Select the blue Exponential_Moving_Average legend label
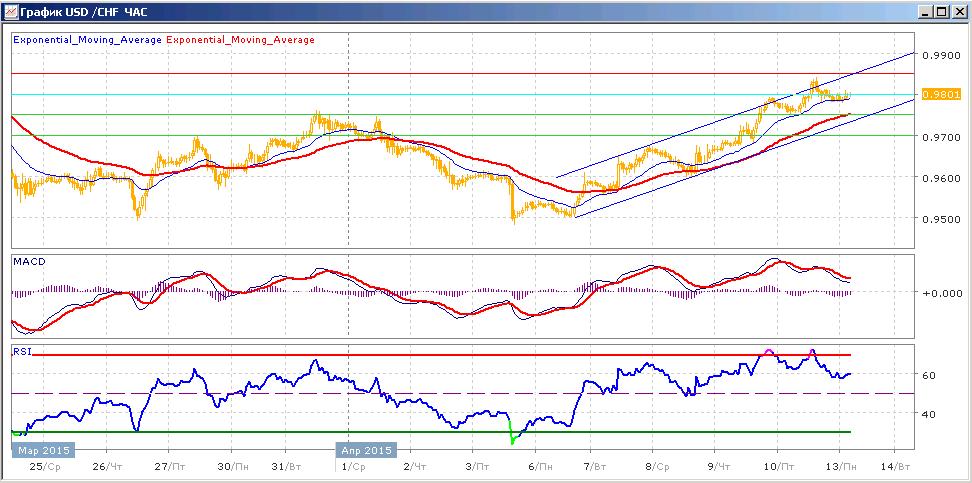This screenshot has height=483, width=972. tap(87, 40)
